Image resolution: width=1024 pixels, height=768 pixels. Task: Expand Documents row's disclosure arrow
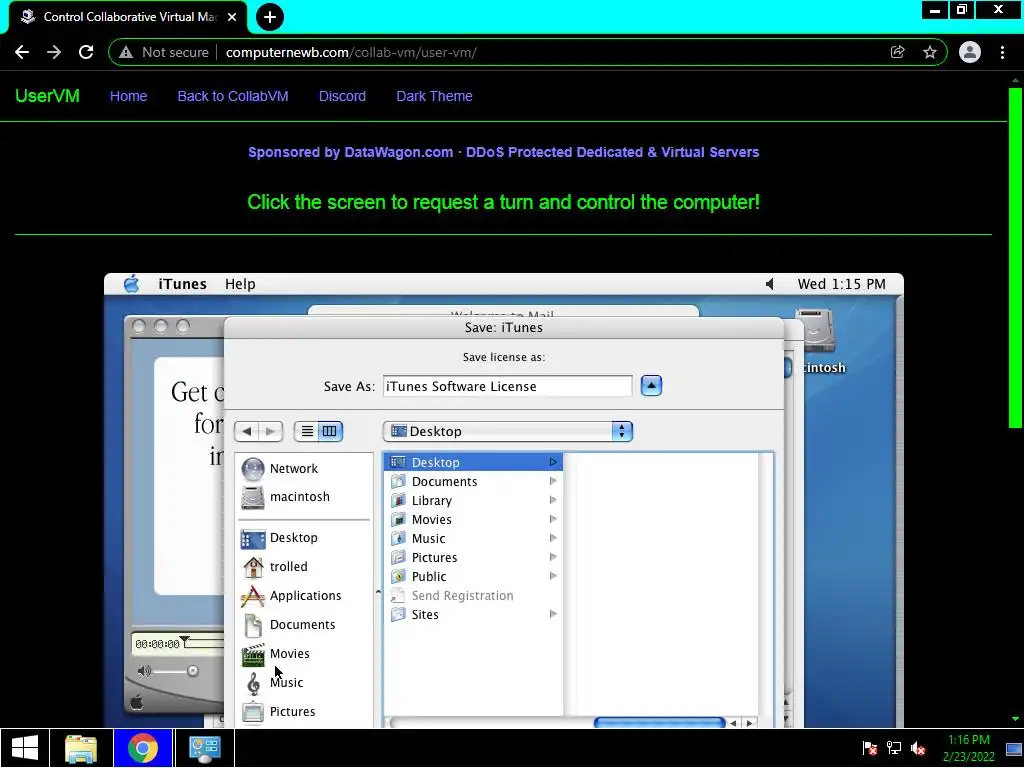click(x=553, y=481)
